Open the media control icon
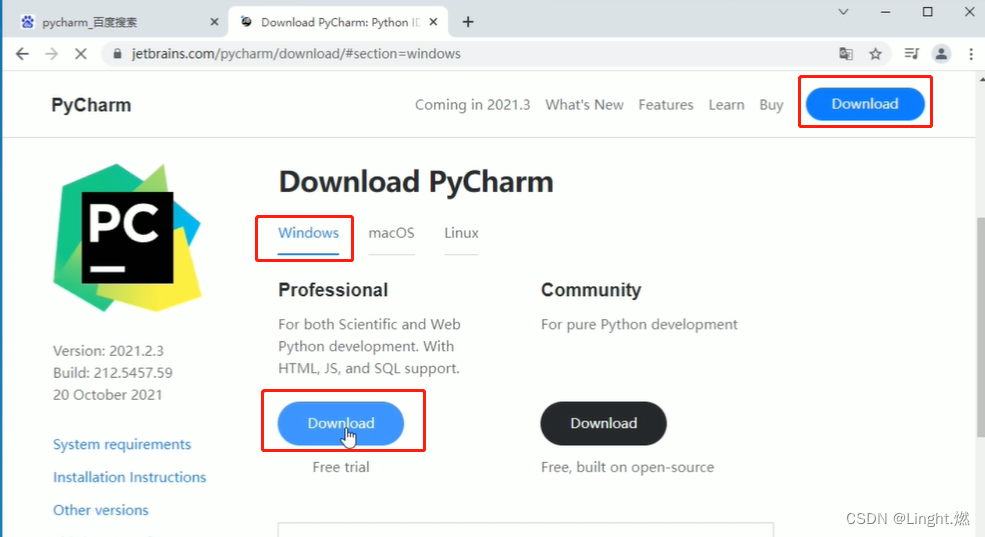This screenshot has height=537, width=985. (912, 54)
